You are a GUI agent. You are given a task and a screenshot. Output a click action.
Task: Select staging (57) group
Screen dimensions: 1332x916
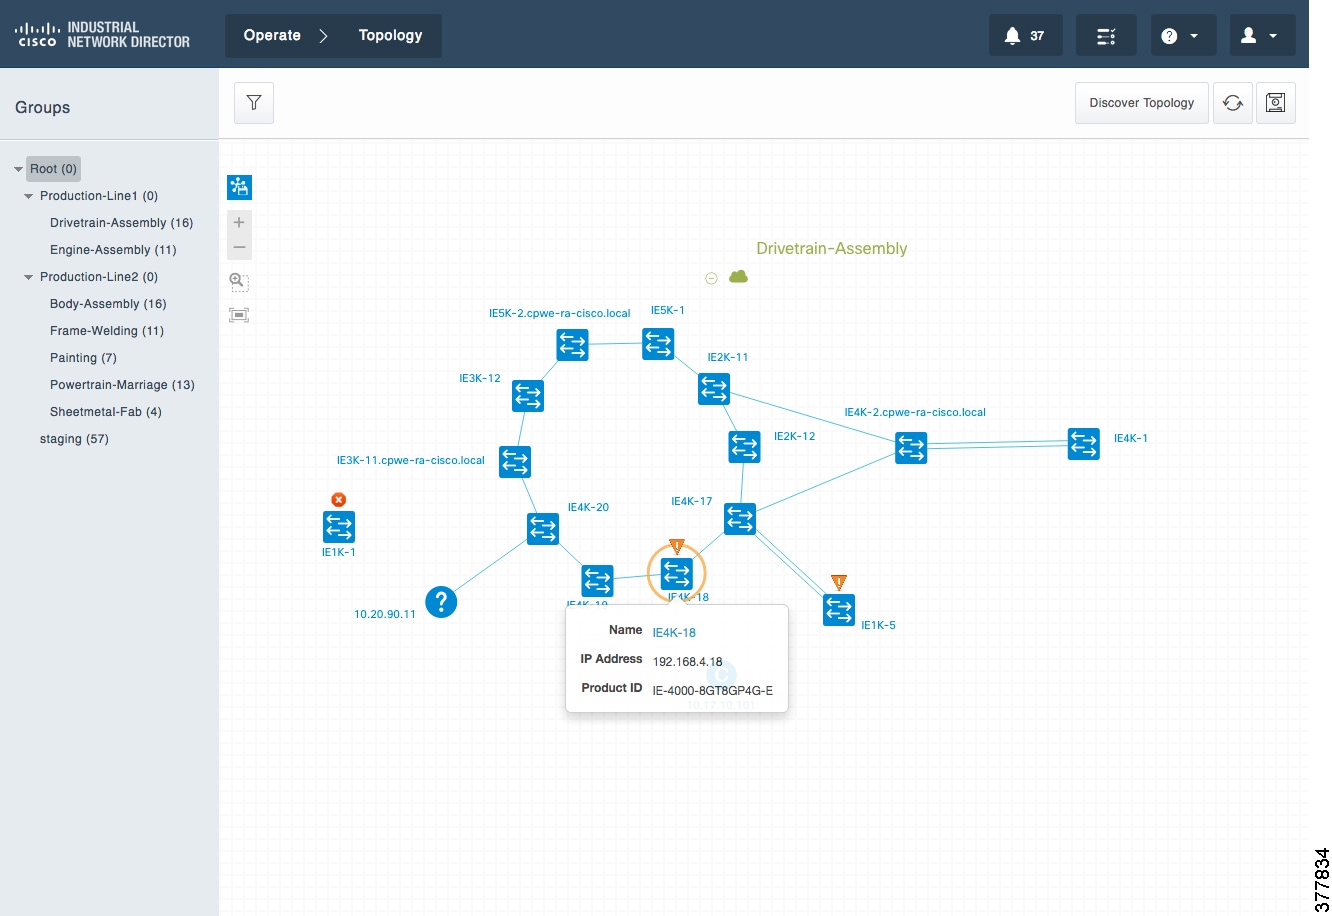pyautogui.click(x=74, y=439)
